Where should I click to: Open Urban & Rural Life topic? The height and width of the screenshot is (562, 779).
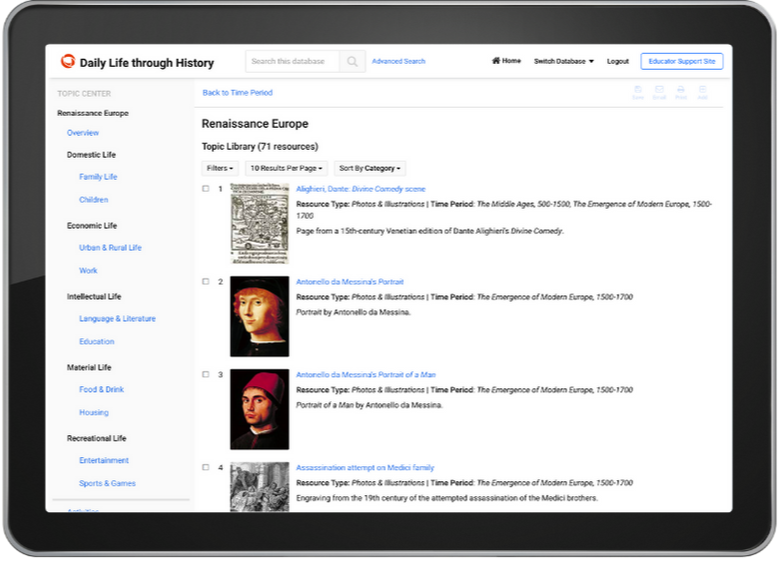point(110,247)
